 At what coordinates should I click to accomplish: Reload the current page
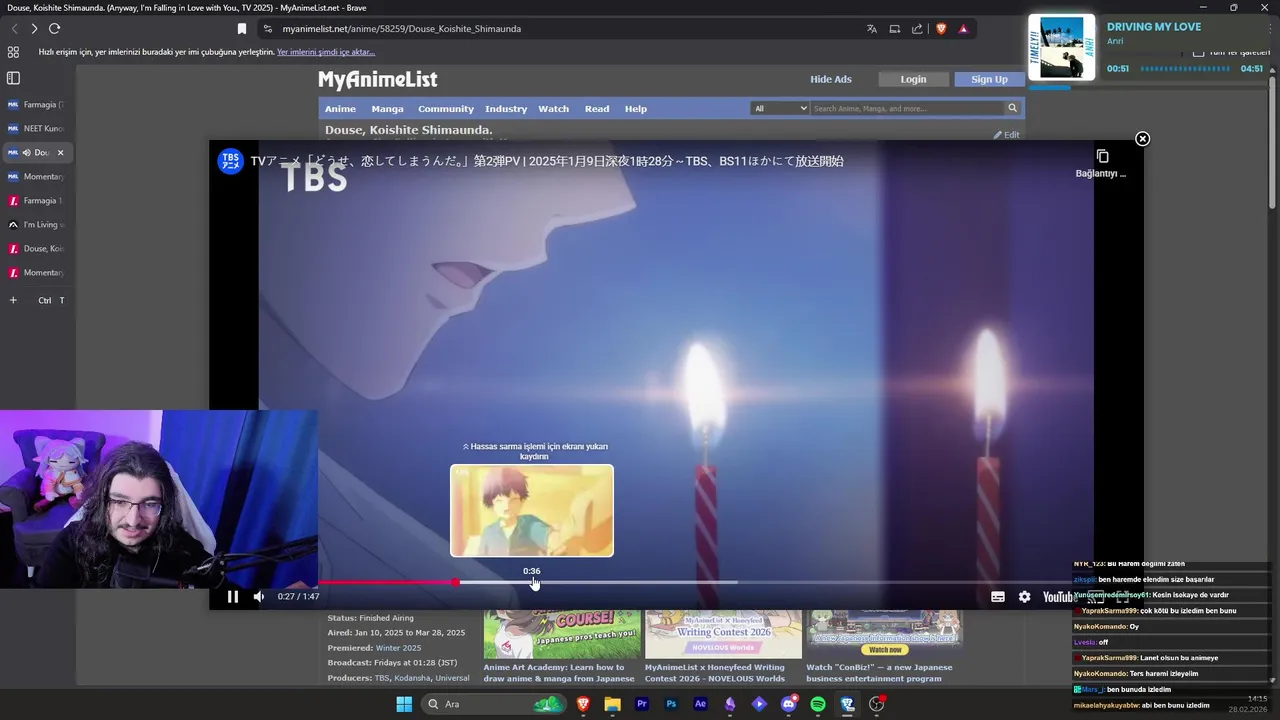[55, 29]
